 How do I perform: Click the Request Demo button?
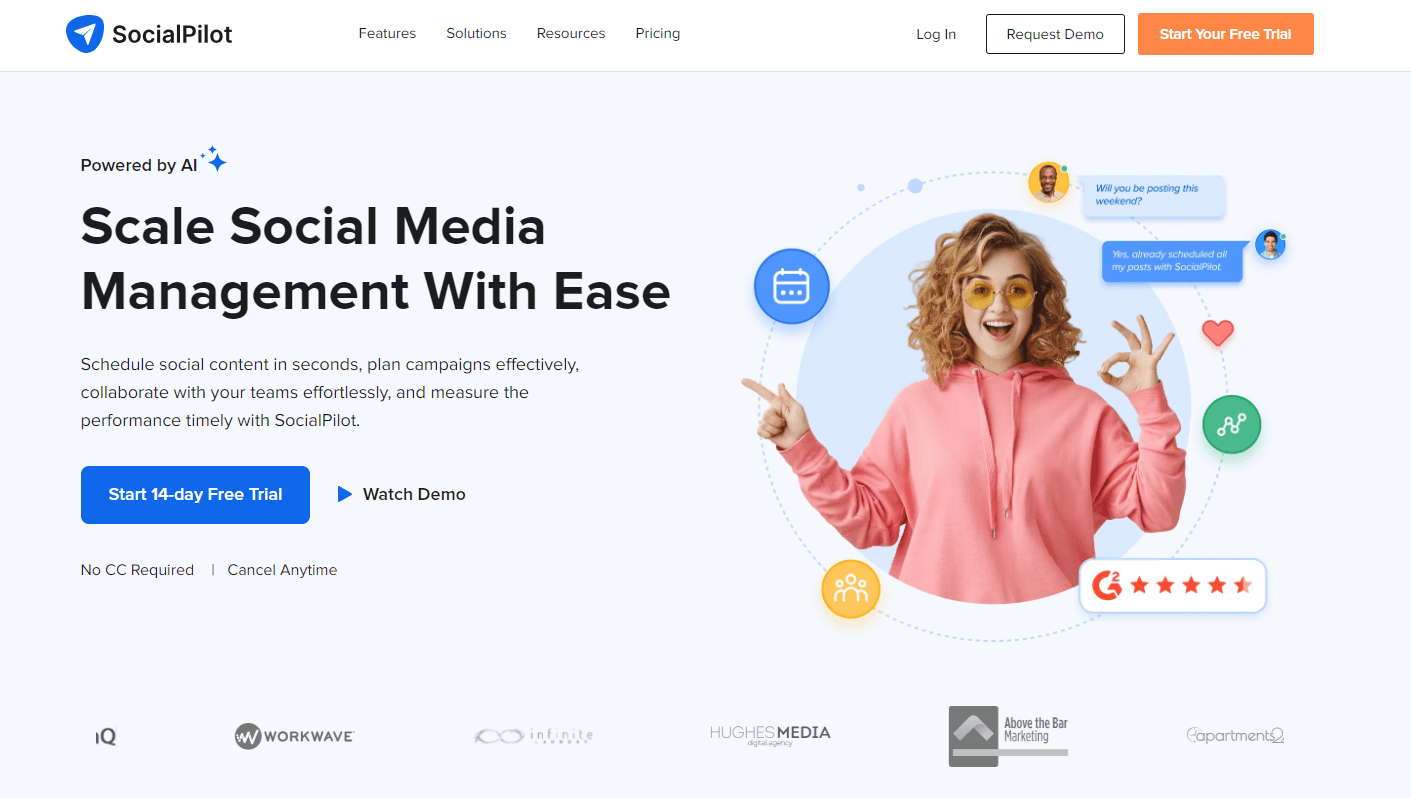click(1055, 34)
